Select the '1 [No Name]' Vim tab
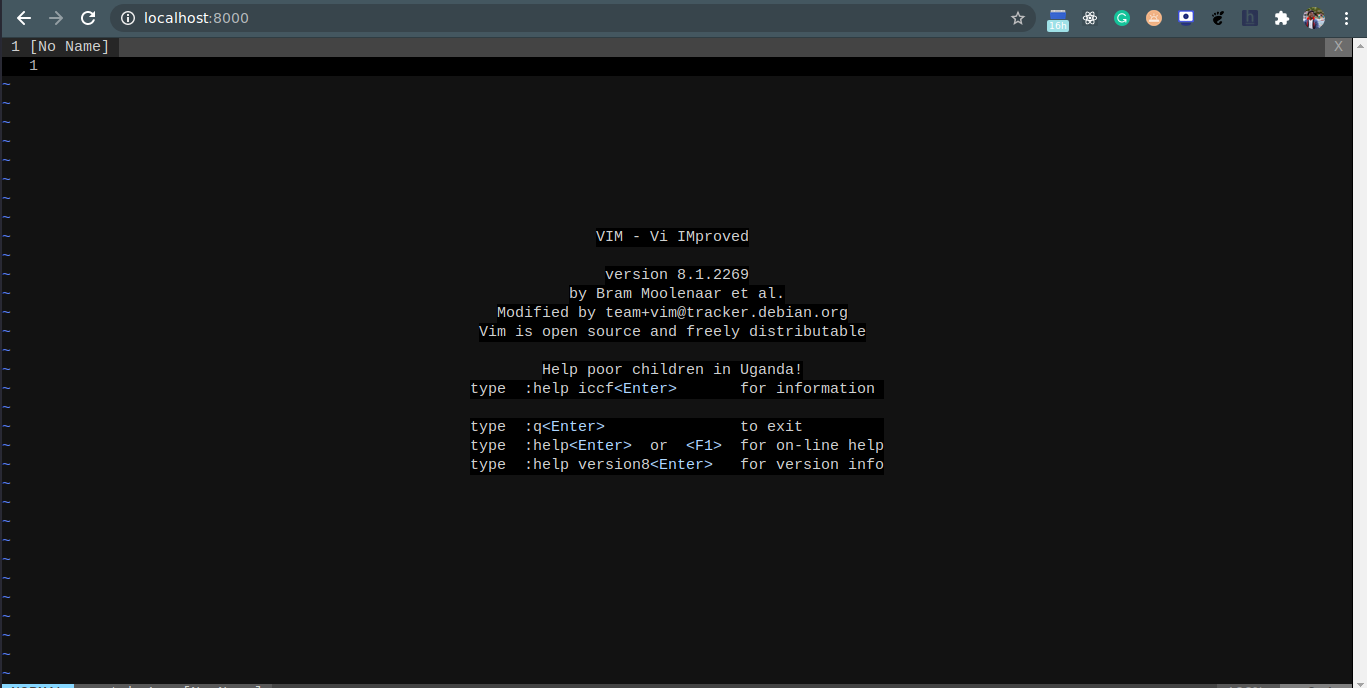Screen dimensions: 1367x688 tap(60, 46)
